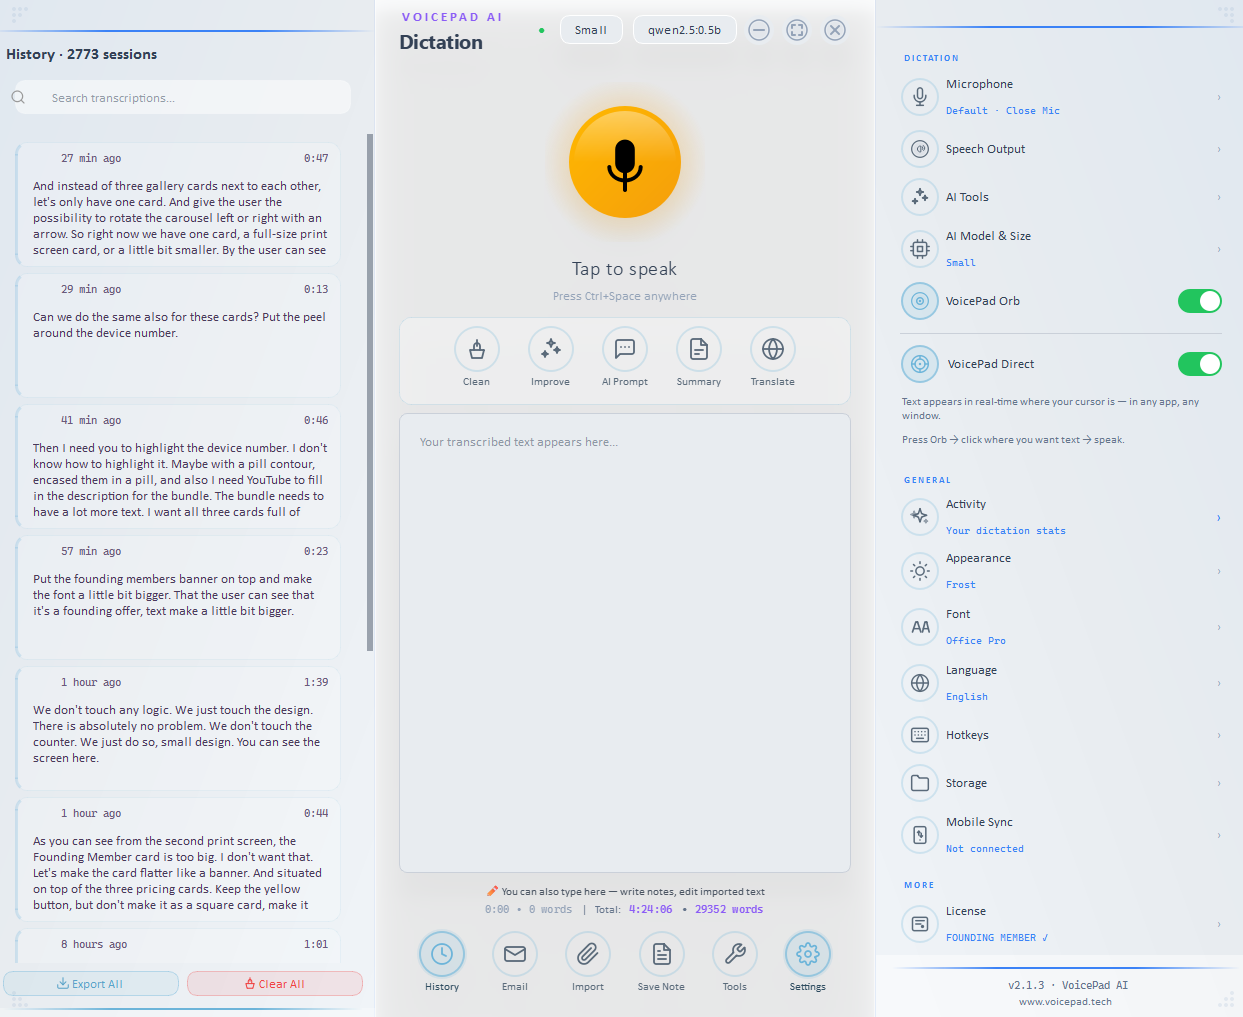Viewport: 1243px width, 1017px height.
Task: Click the 29352 words total counter
Action: click(x=729, y=910)
